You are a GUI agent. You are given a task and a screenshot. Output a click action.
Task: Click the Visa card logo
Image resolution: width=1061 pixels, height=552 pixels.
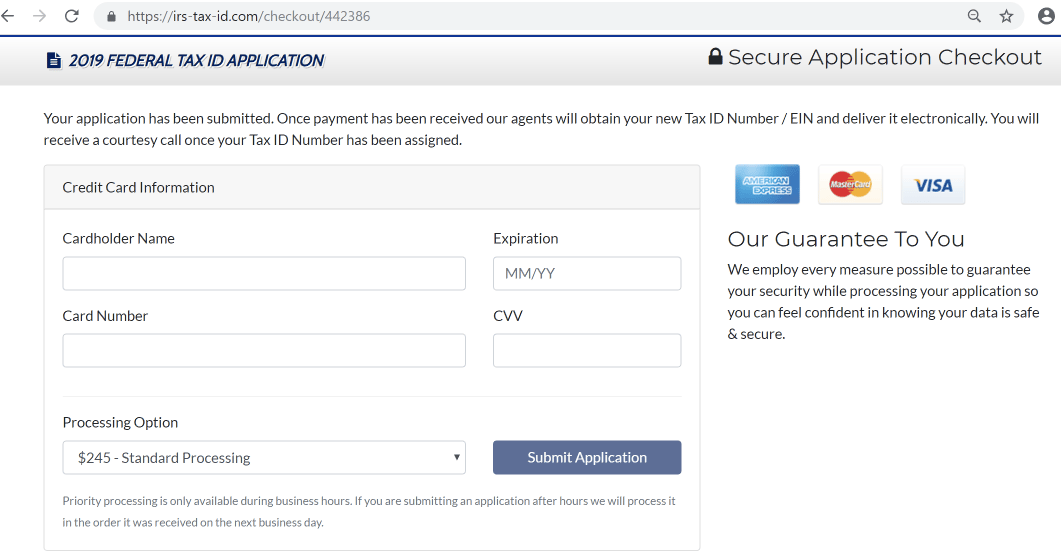pyautogui.click(x=933, y=185)
